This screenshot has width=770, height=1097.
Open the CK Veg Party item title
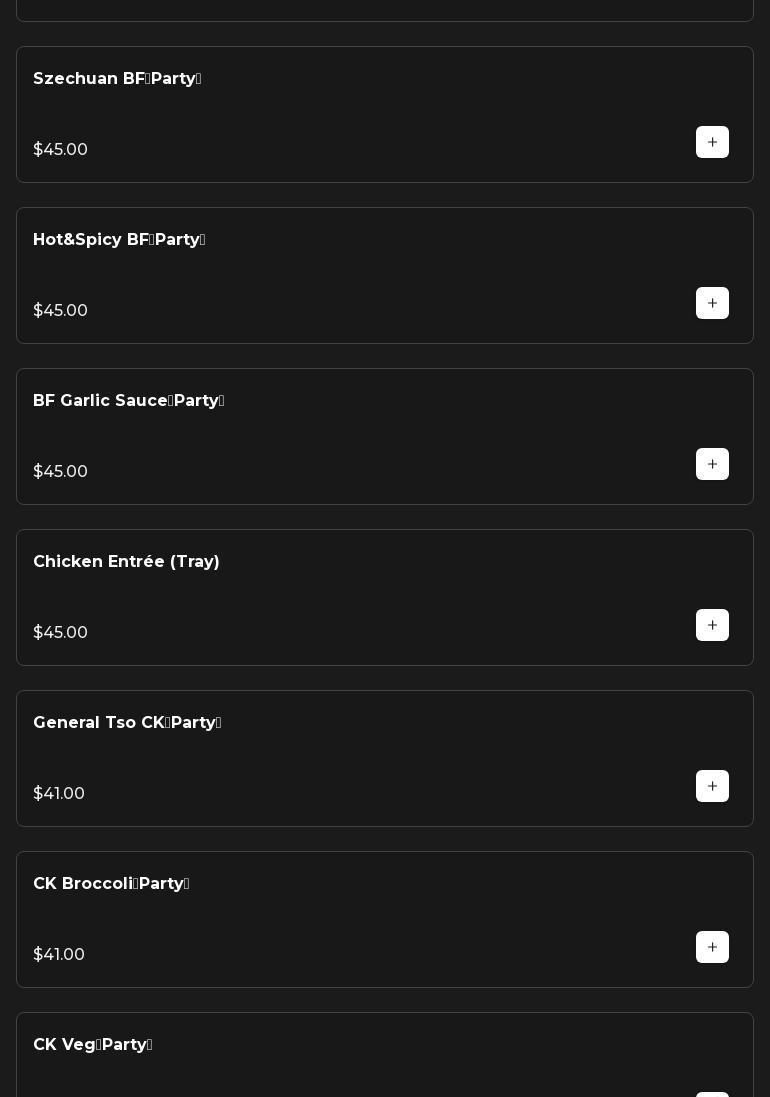coord(92,1045)
